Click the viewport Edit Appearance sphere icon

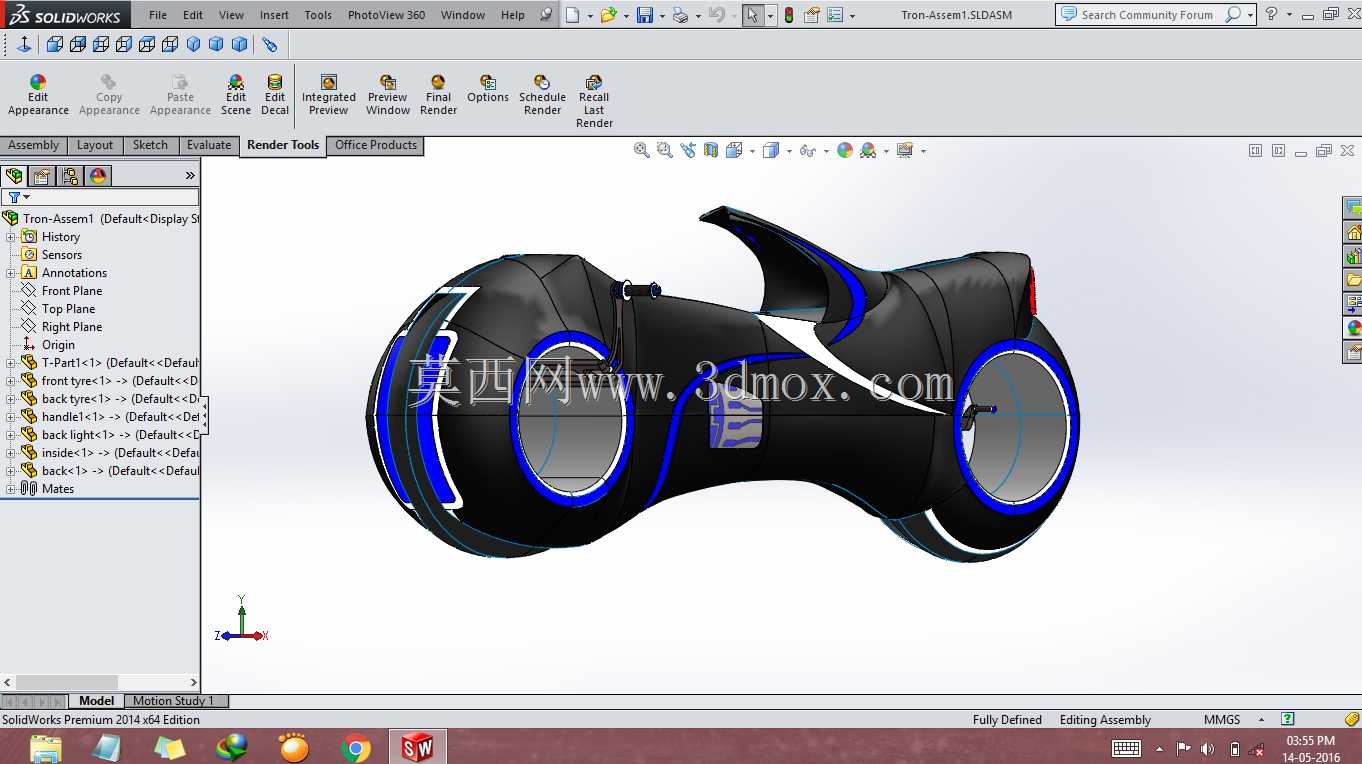[845, 150]
